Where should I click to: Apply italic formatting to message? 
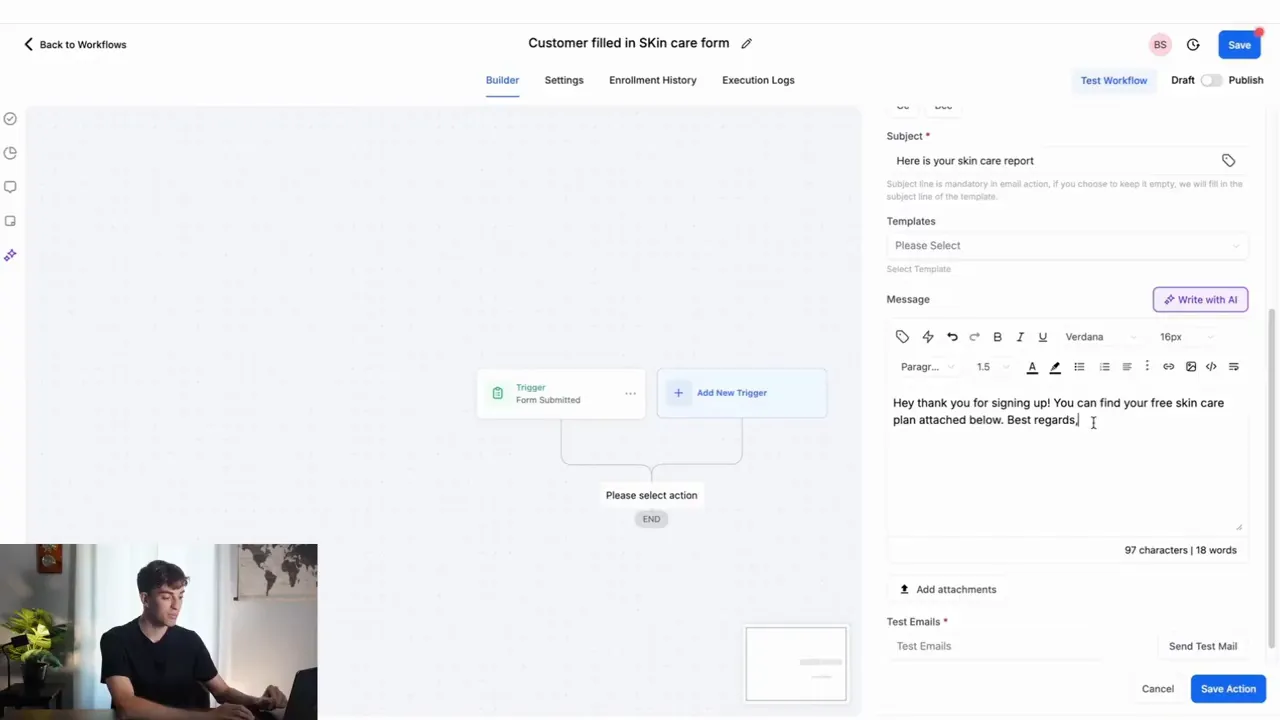(x=1020, y=337)
